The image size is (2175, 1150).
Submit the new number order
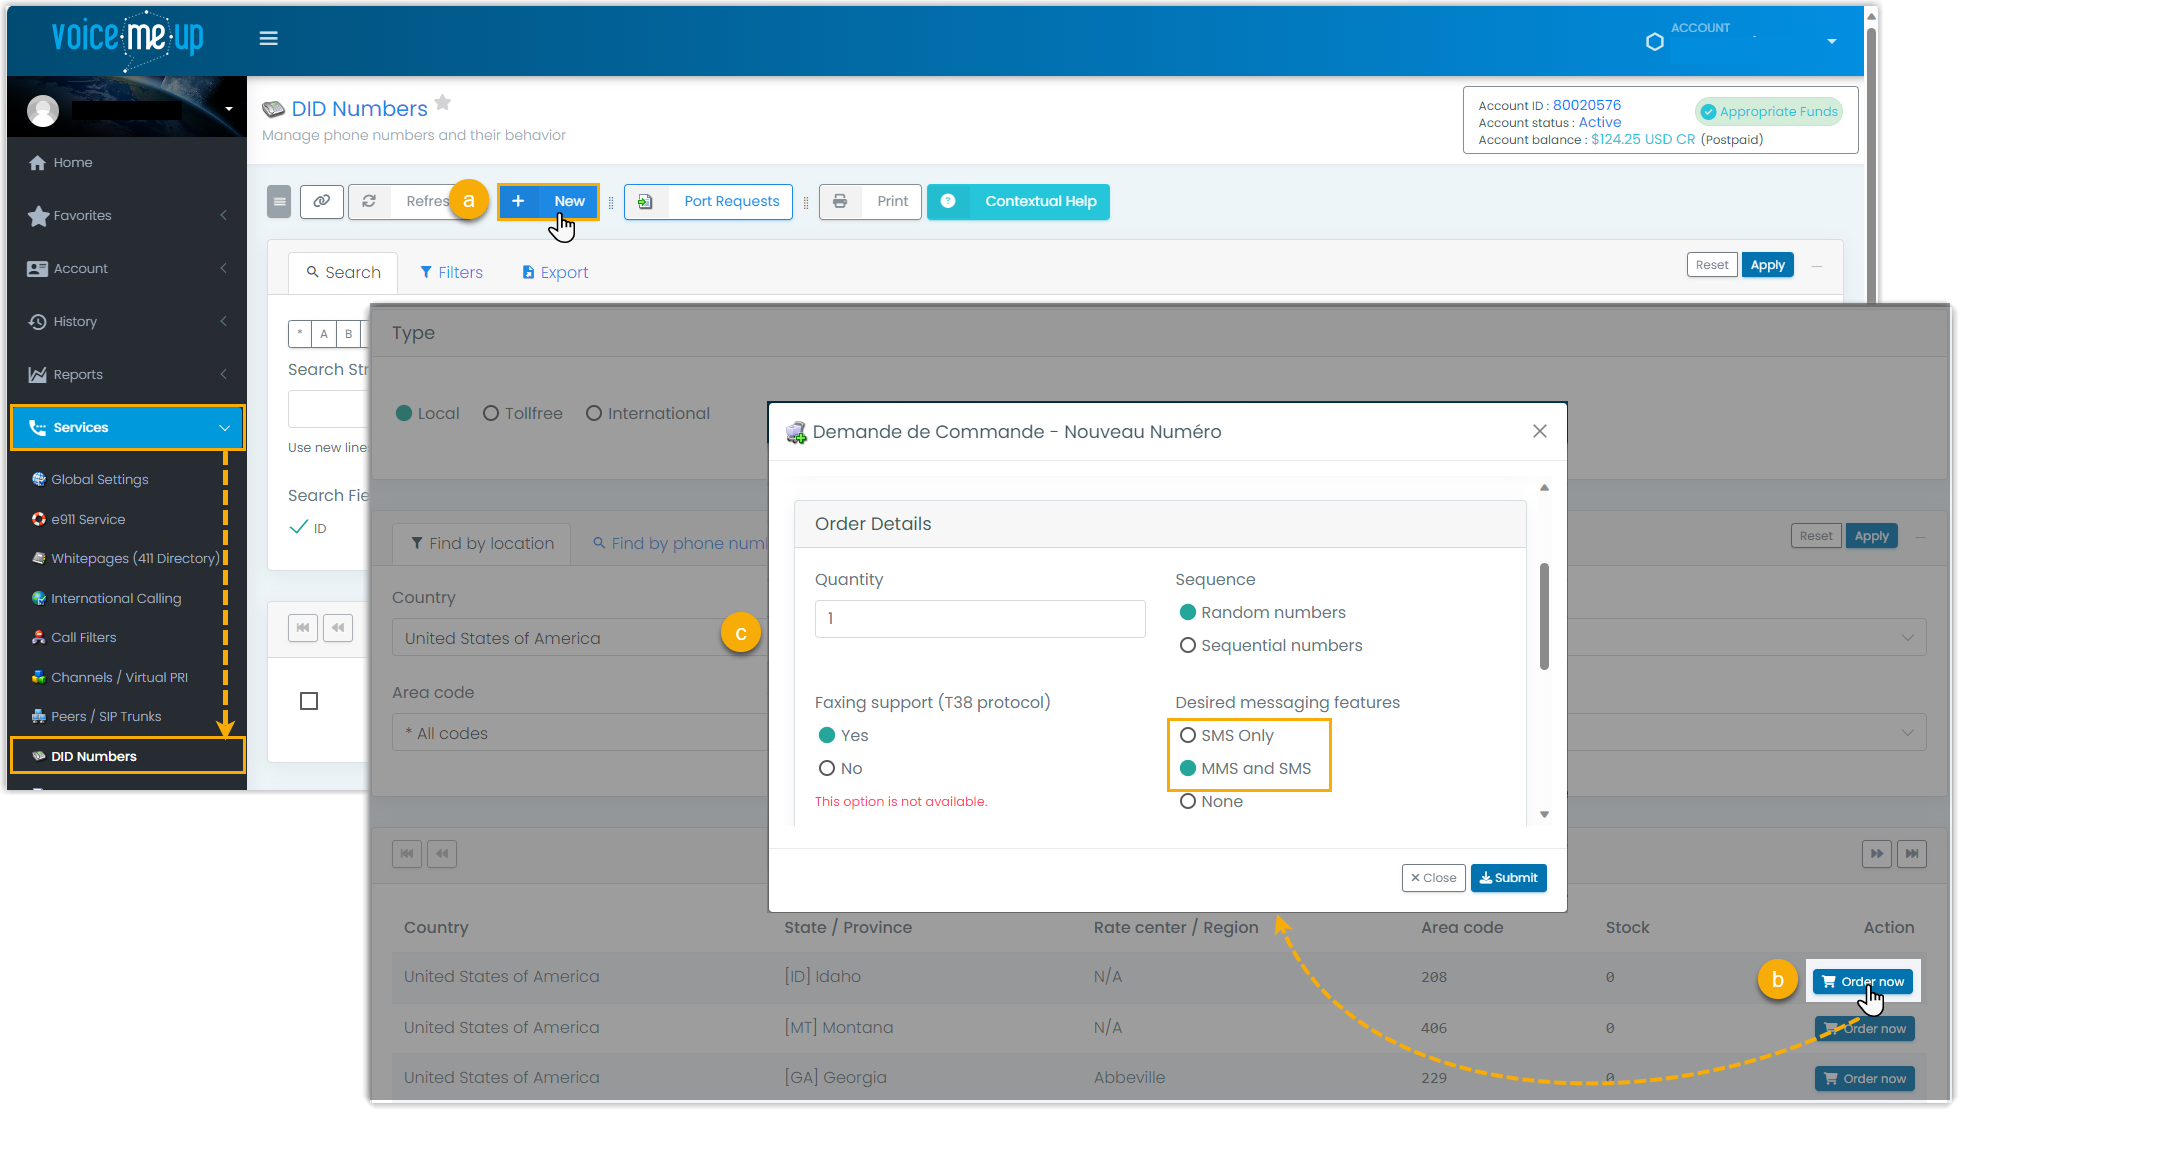tap(1508, 878)
